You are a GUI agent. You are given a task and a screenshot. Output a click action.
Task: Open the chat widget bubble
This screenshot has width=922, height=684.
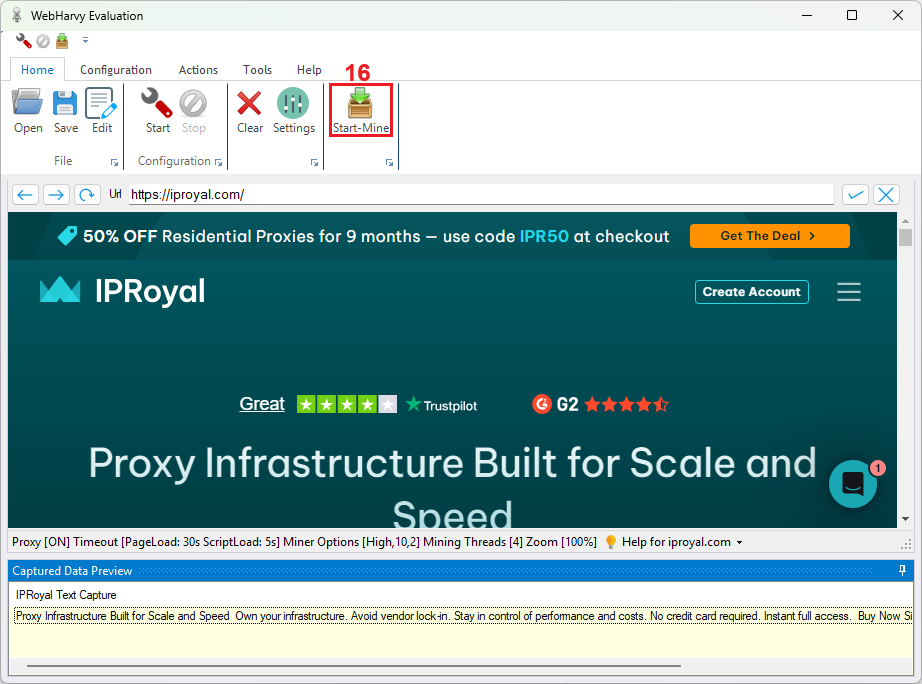coord(853,484)
